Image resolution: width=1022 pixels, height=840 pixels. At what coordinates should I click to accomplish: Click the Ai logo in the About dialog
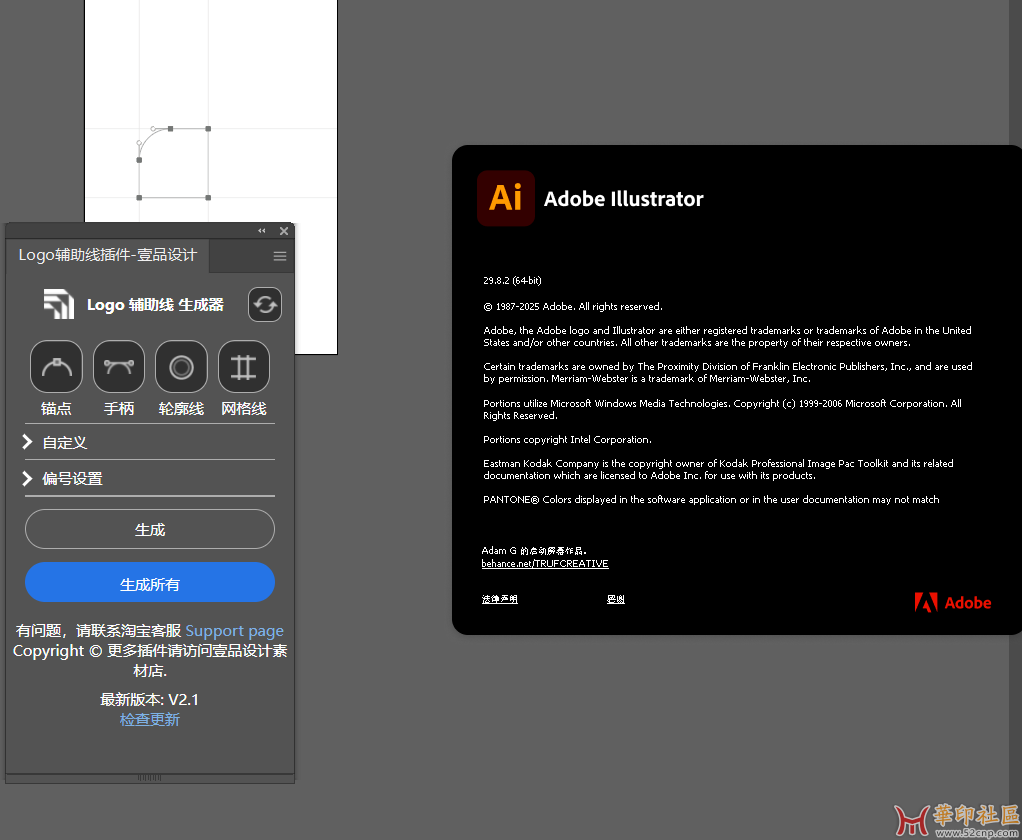click(x=505, y=198)
